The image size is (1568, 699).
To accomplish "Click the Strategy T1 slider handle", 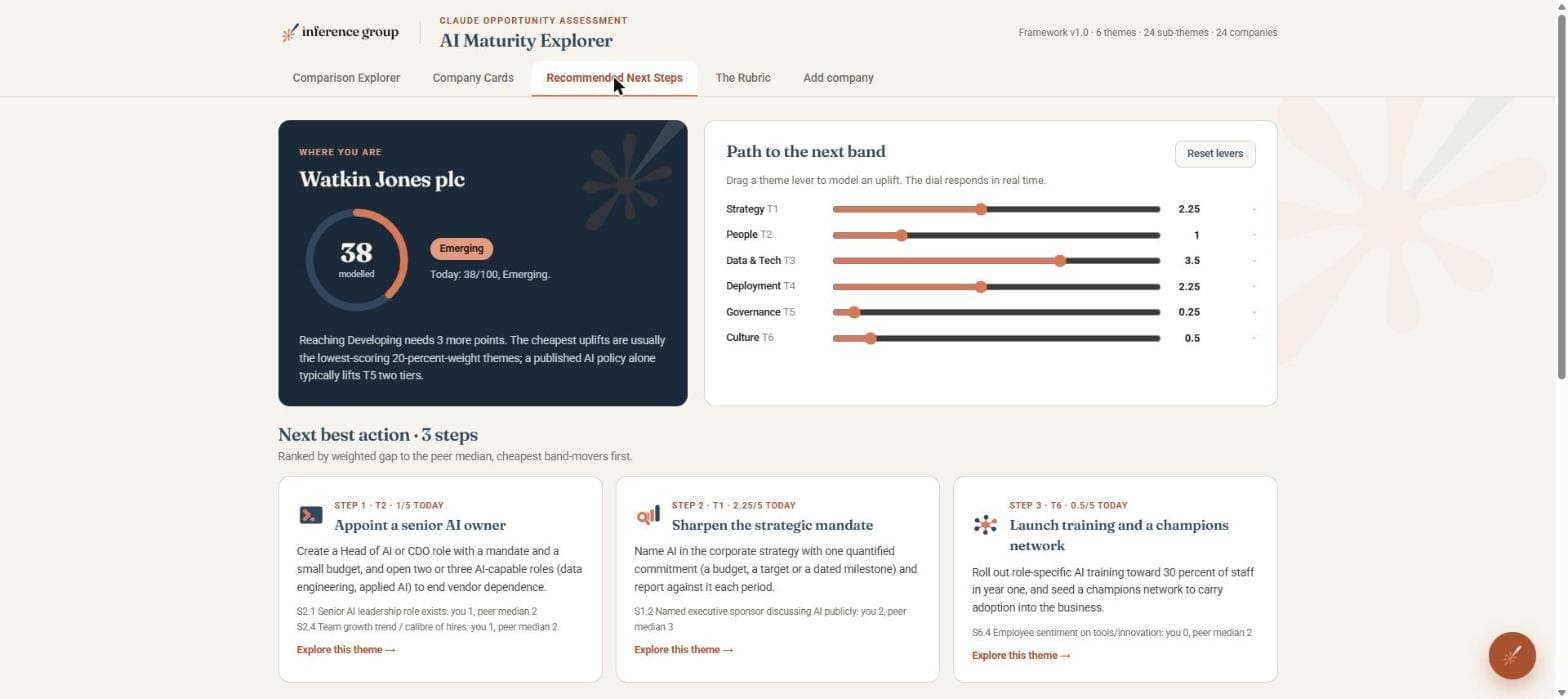I will (981, 209).
